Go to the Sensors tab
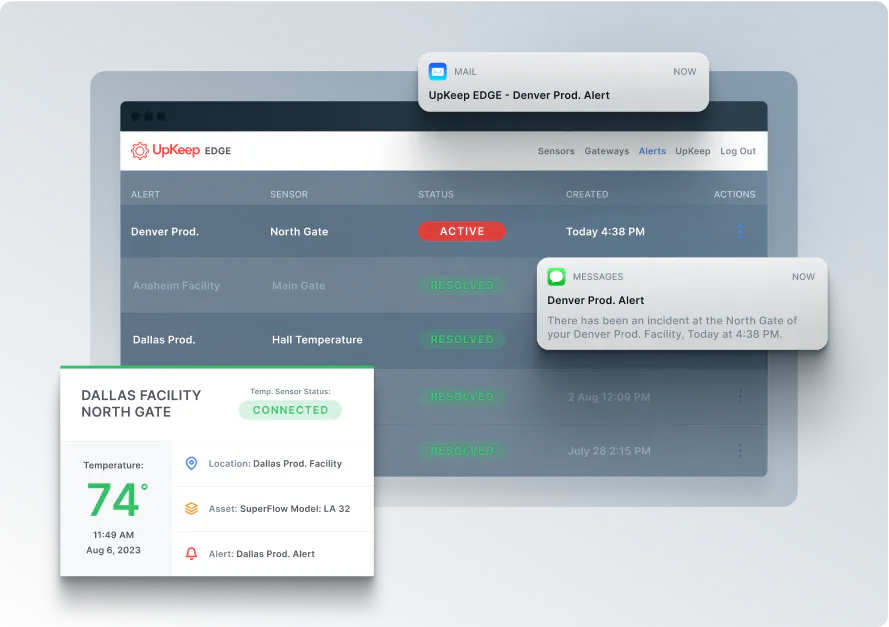 click(x=556, y=151)
